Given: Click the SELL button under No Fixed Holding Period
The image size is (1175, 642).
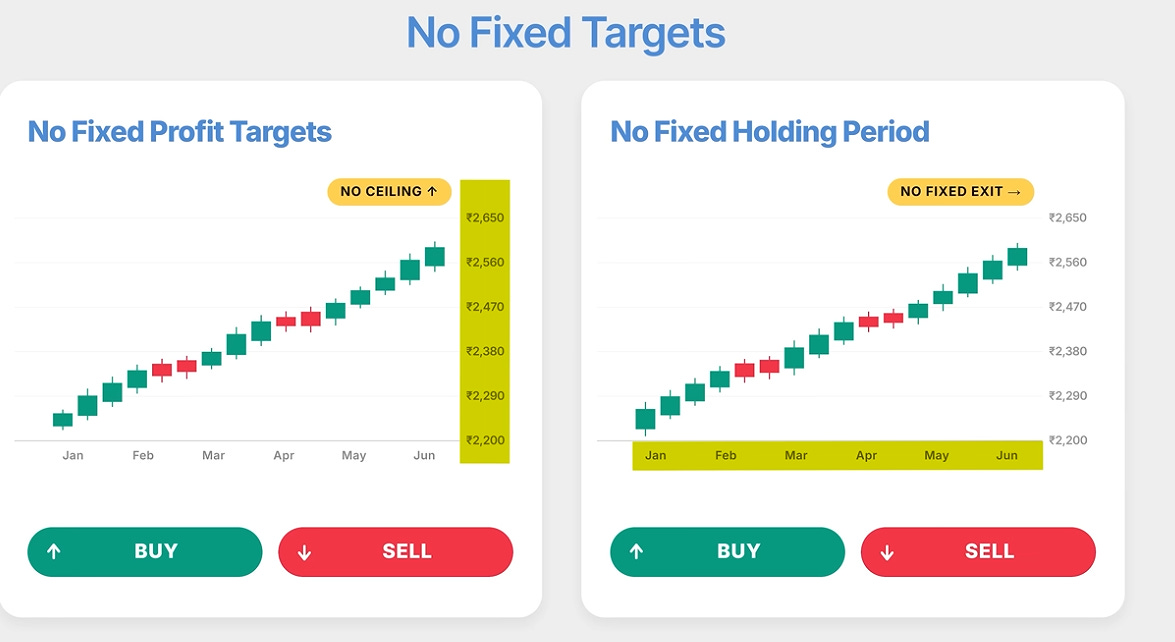Looking at the screenshot, I should (979, 552).
